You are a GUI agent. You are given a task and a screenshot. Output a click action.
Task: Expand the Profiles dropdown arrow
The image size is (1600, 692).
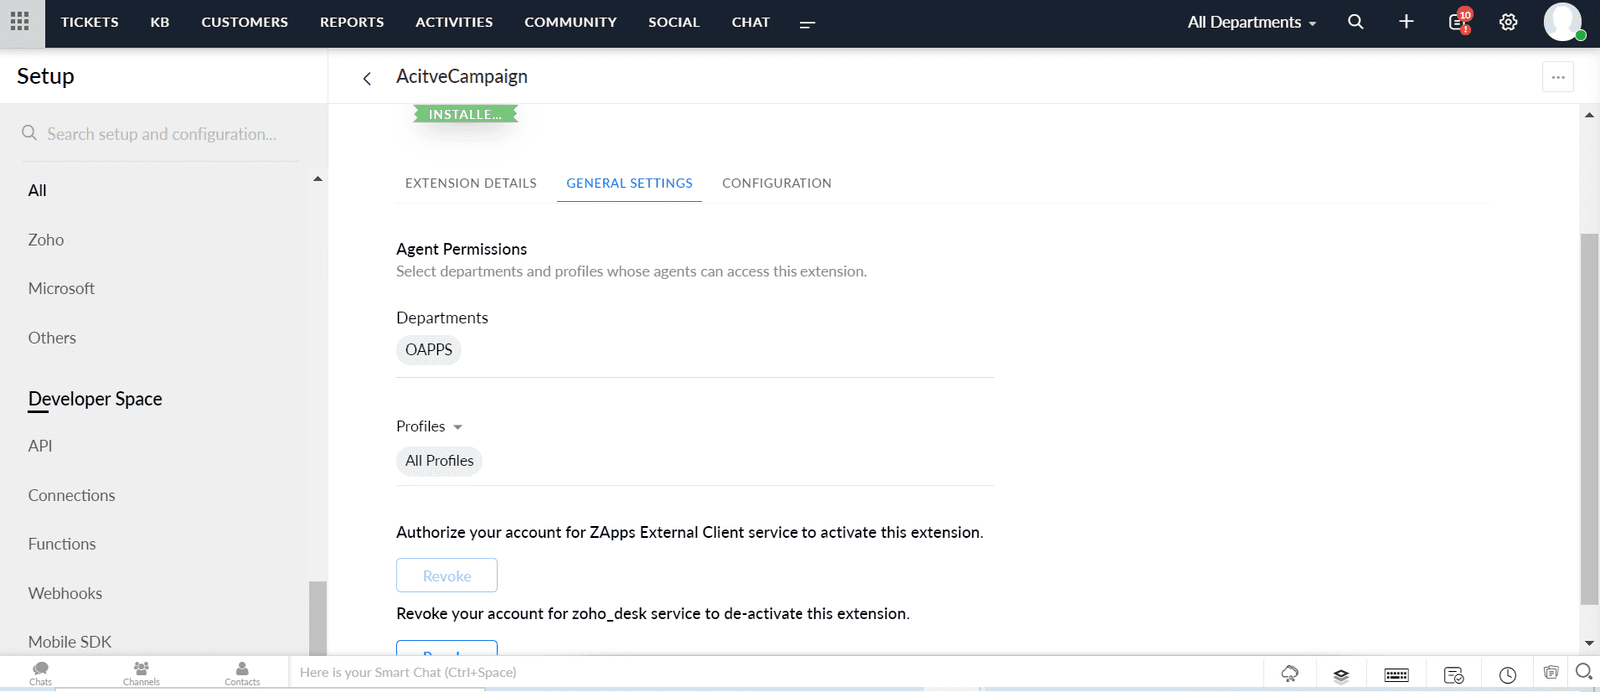click(x=458, y=427)
